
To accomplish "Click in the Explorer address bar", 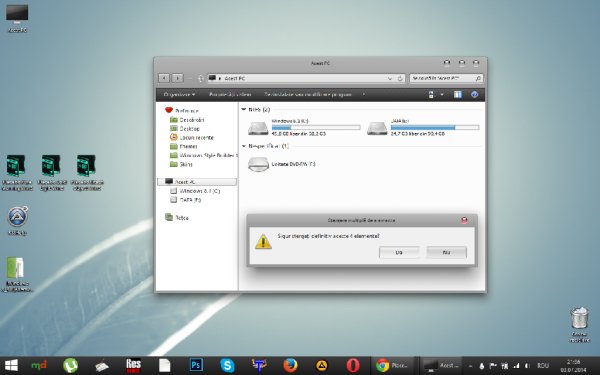I will click(306, 78).
